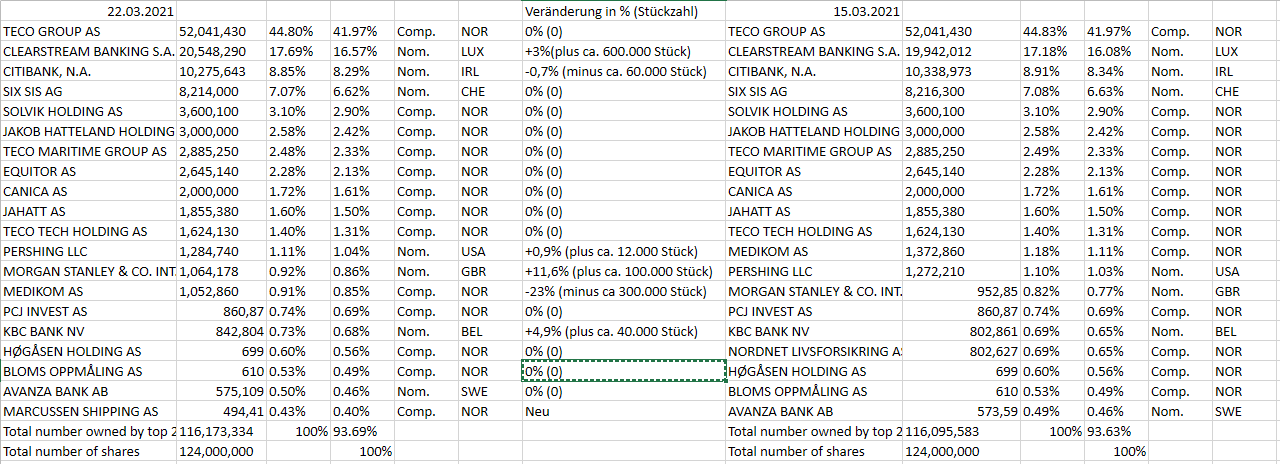Click the Teco Group percentage 44.80%

click(x=298, y=31)
